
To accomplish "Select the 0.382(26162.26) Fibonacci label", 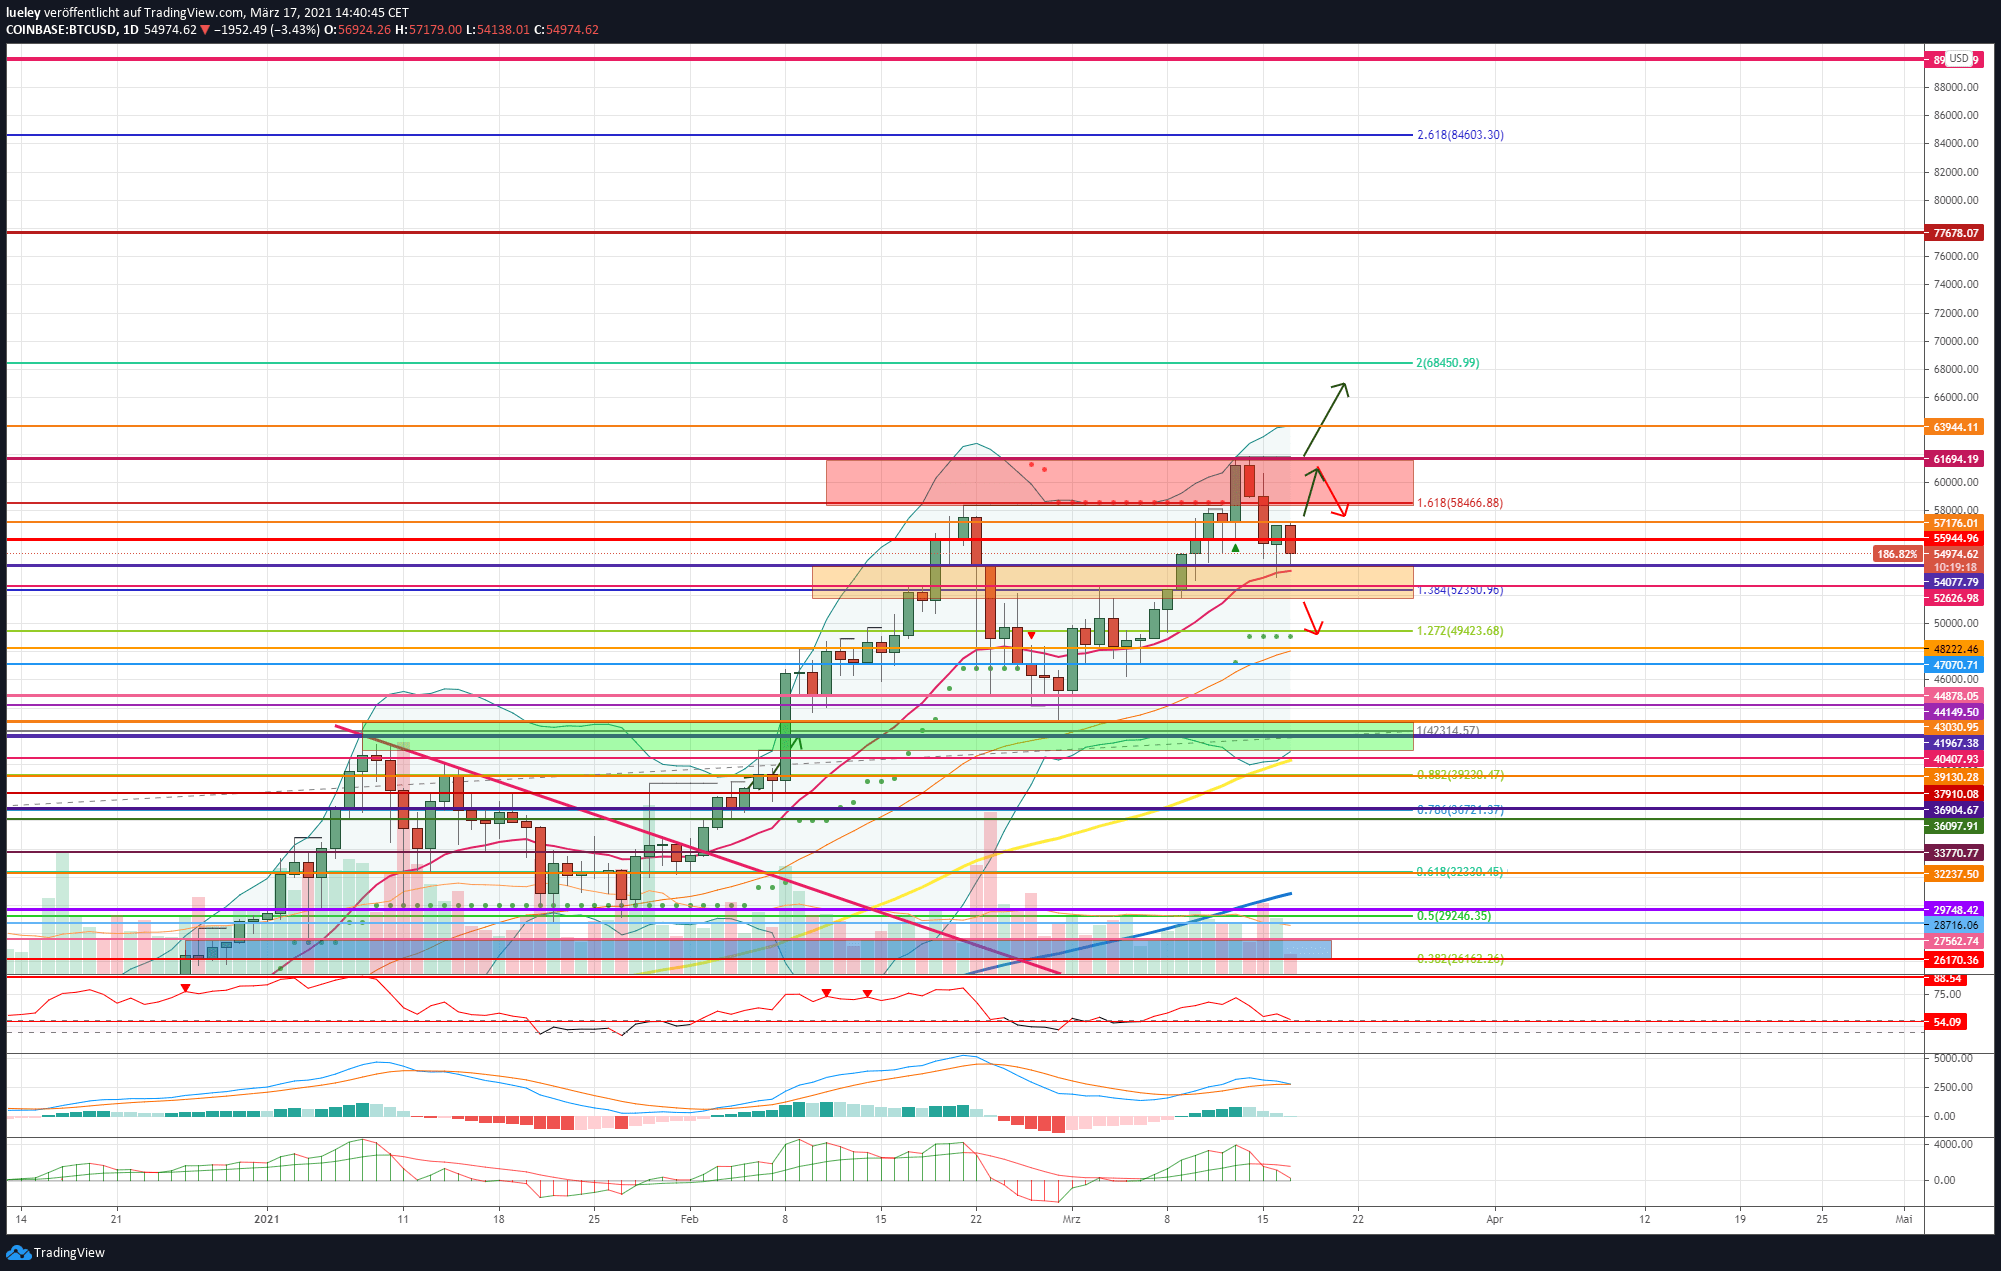I will click(x=1460, y=959).
